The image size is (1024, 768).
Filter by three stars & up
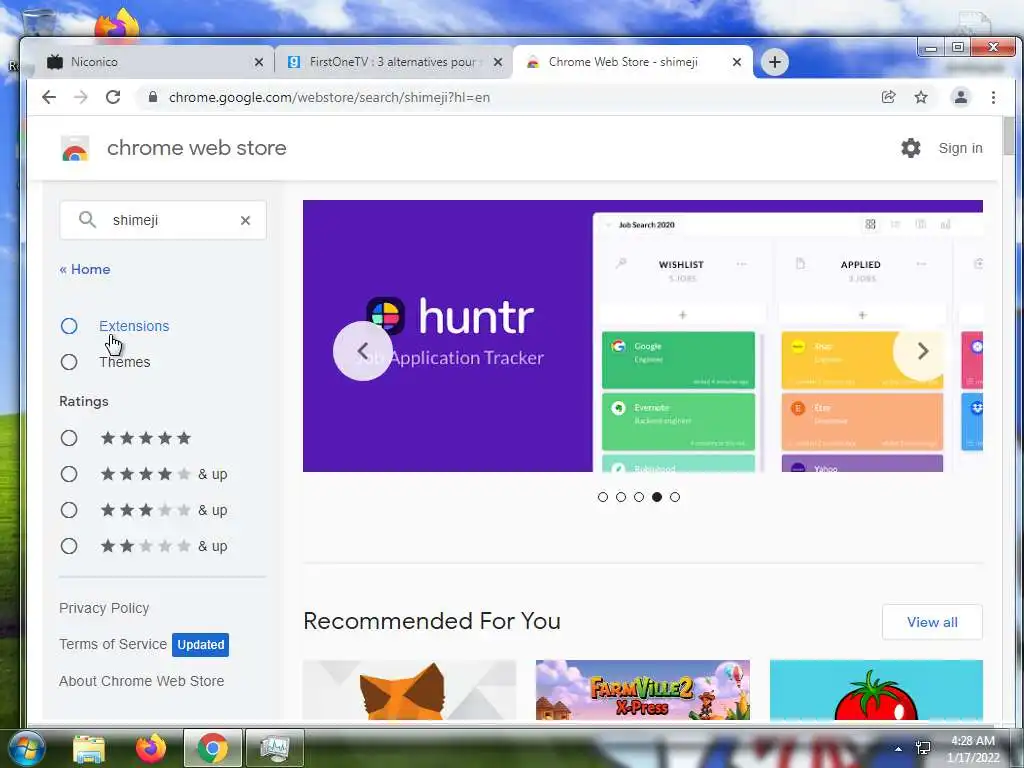(69, 510)
